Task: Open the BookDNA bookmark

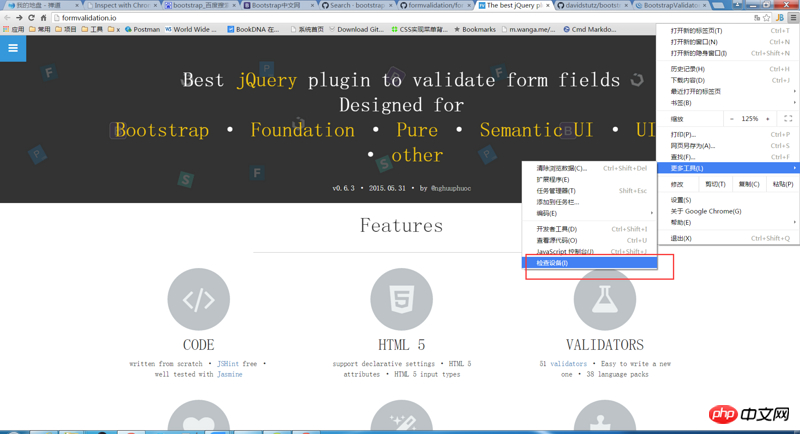Action: click(x=254, y=30)
